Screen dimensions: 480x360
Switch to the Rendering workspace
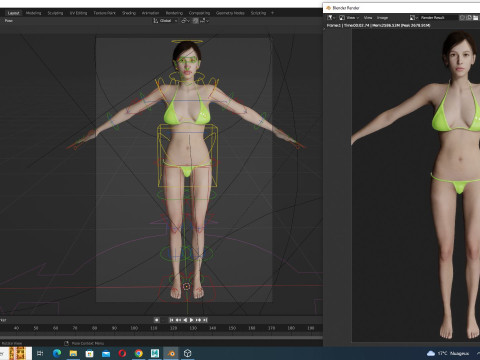pos(174,13)
